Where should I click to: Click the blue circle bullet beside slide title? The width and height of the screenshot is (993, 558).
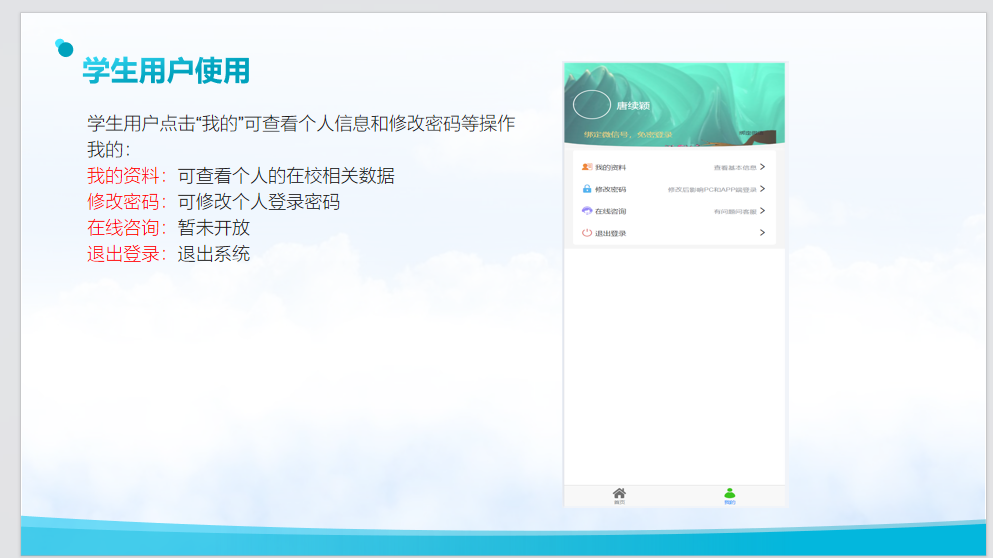65,48
